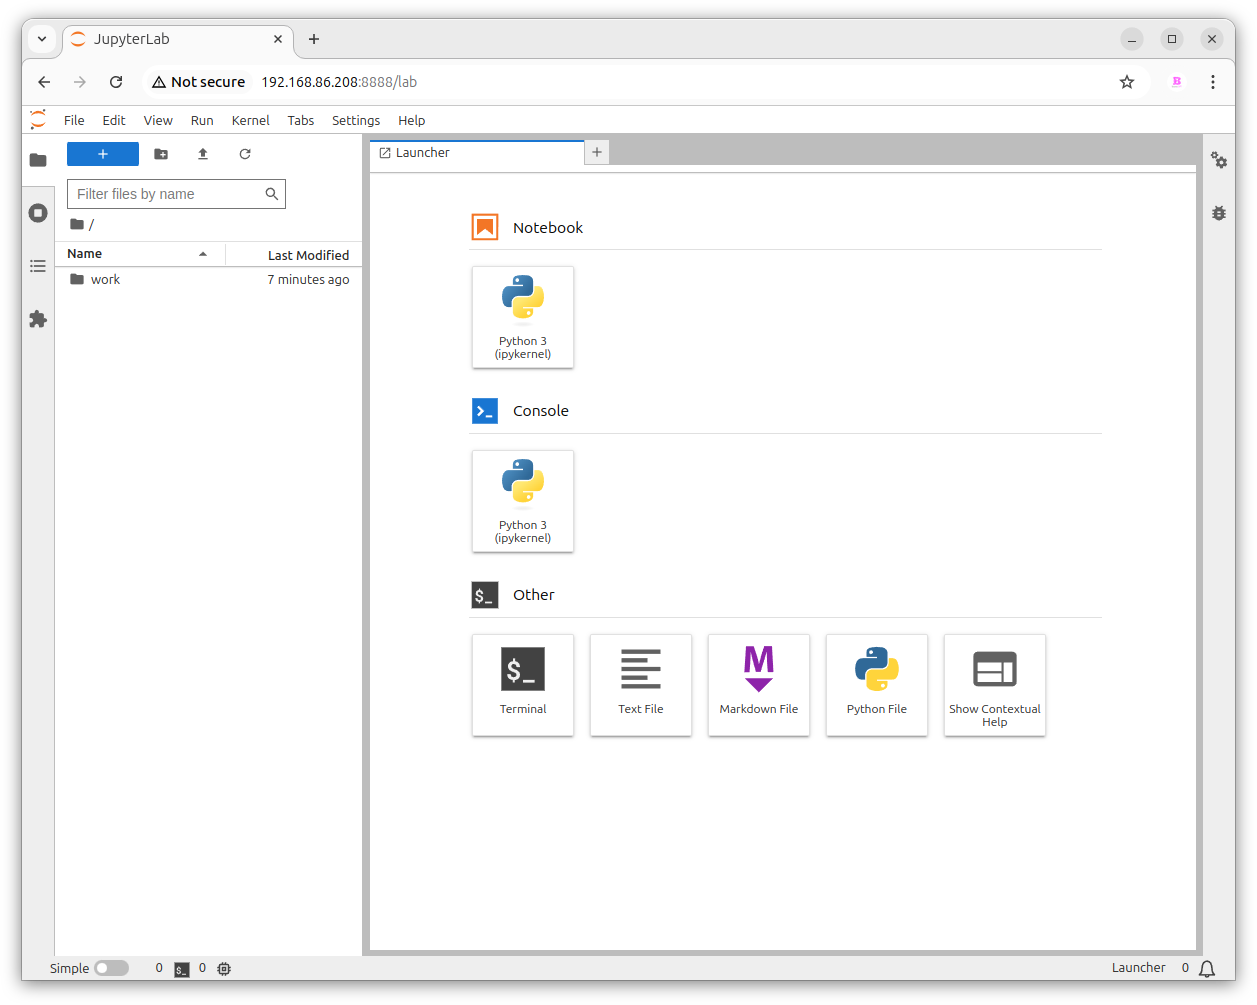Open the Kernel menu
Viewport: 1257px width, 1005px height.
250,120
